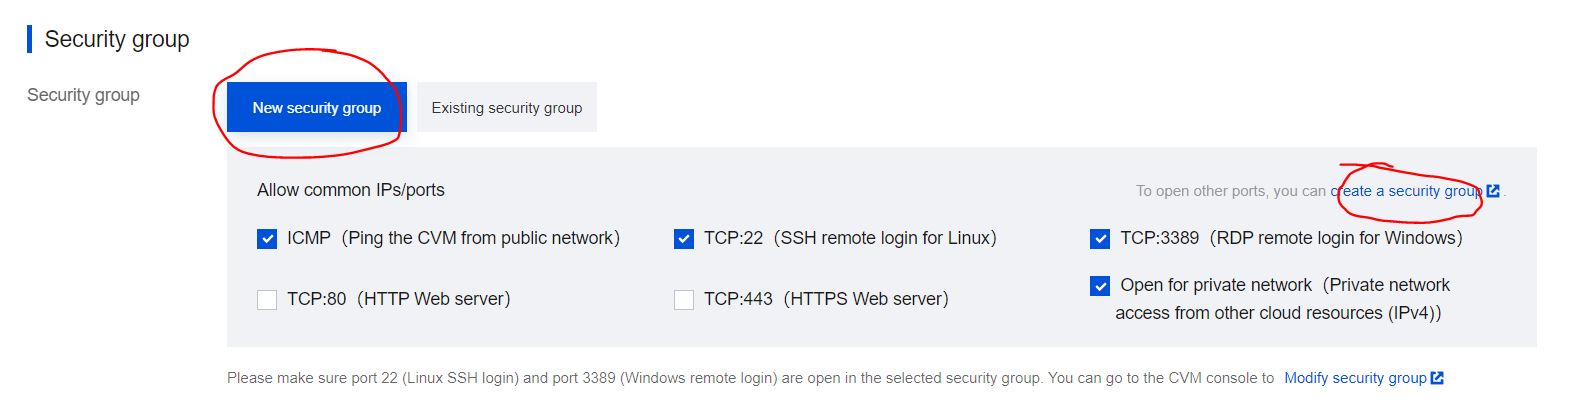Open the 'Modify security group' link

(1355, 378)
